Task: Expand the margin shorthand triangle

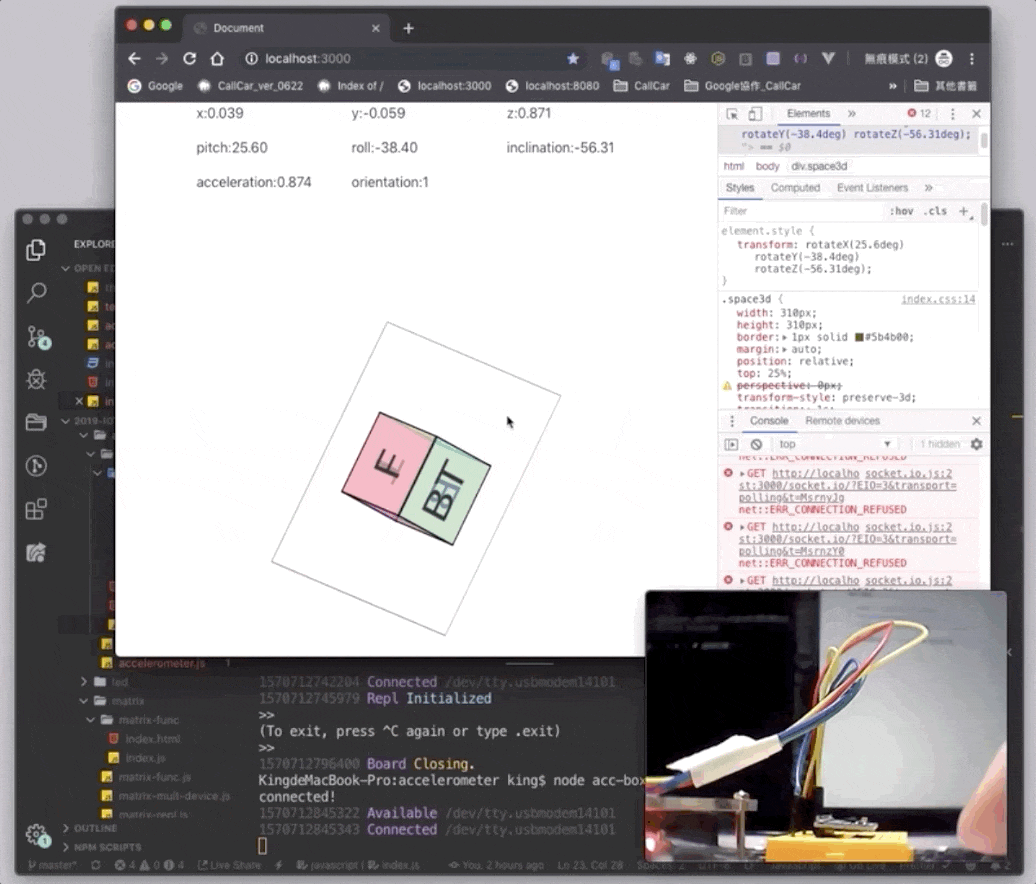Action: point(785,349)
